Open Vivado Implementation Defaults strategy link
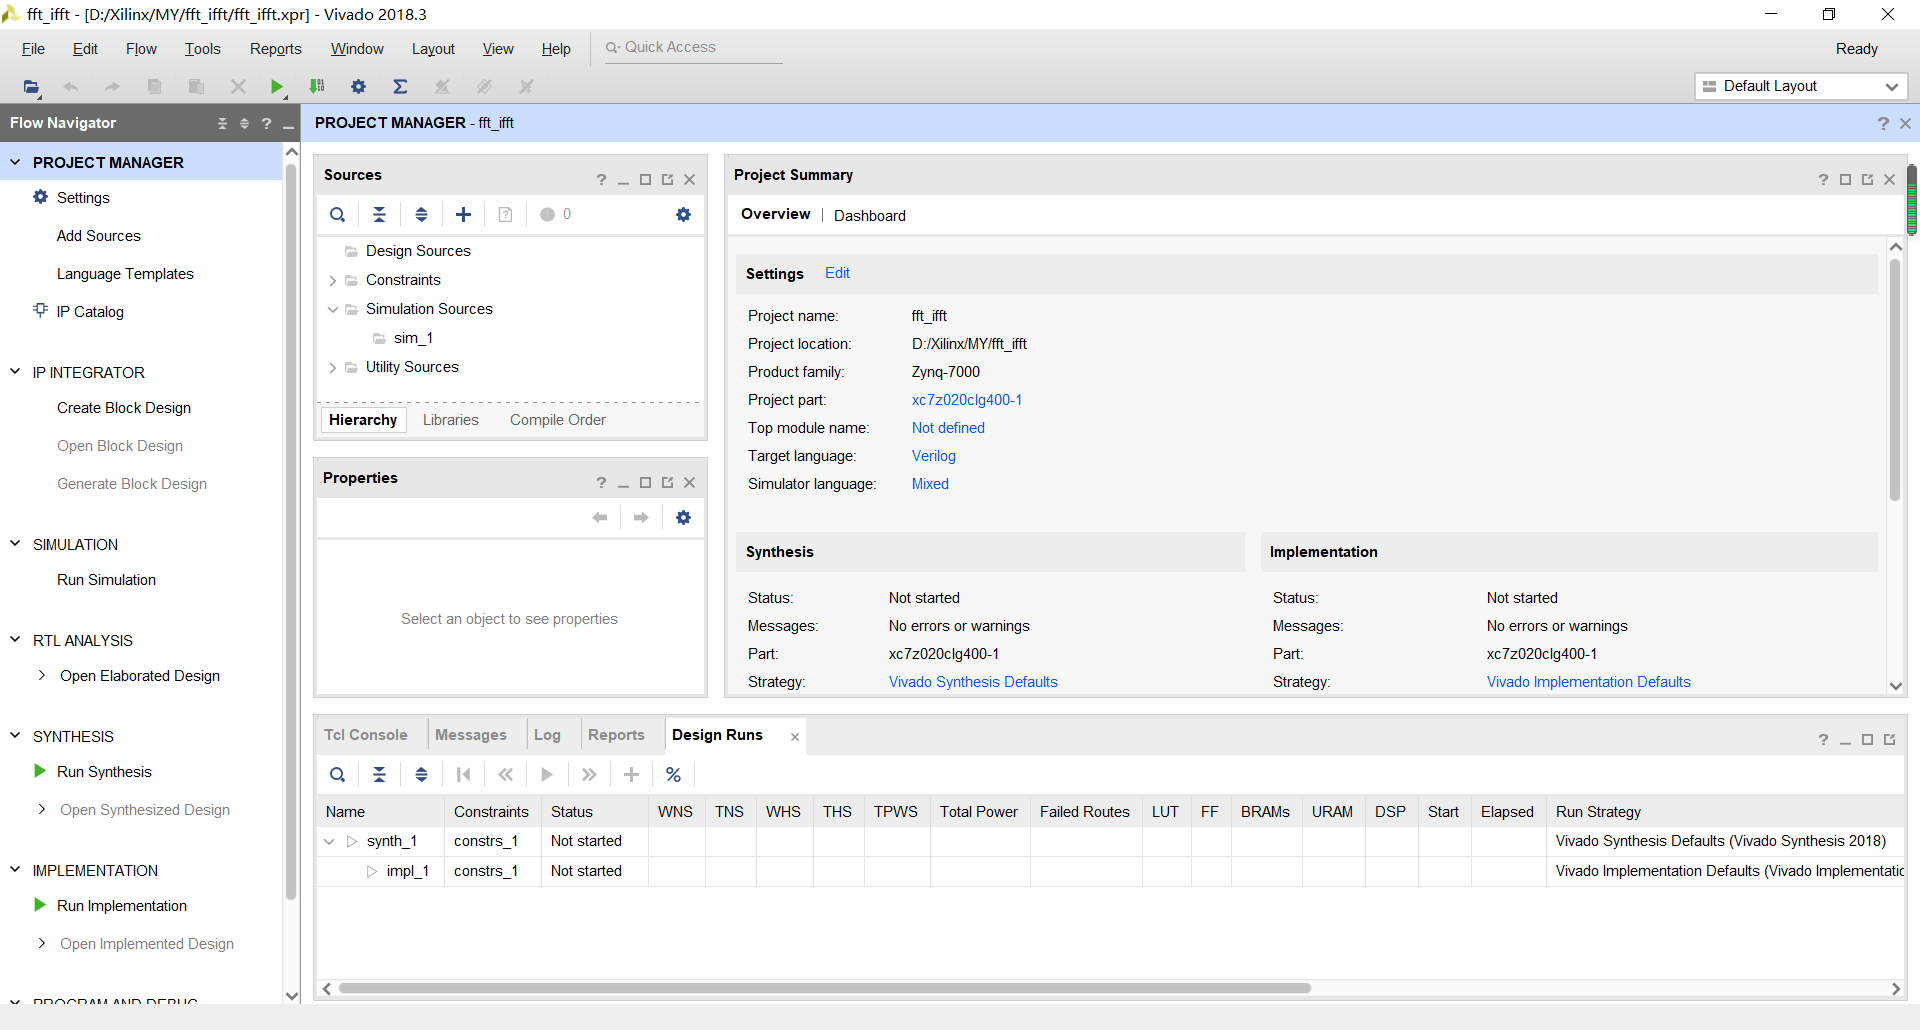The image size is (1920, 1030). coord(1589,682)
